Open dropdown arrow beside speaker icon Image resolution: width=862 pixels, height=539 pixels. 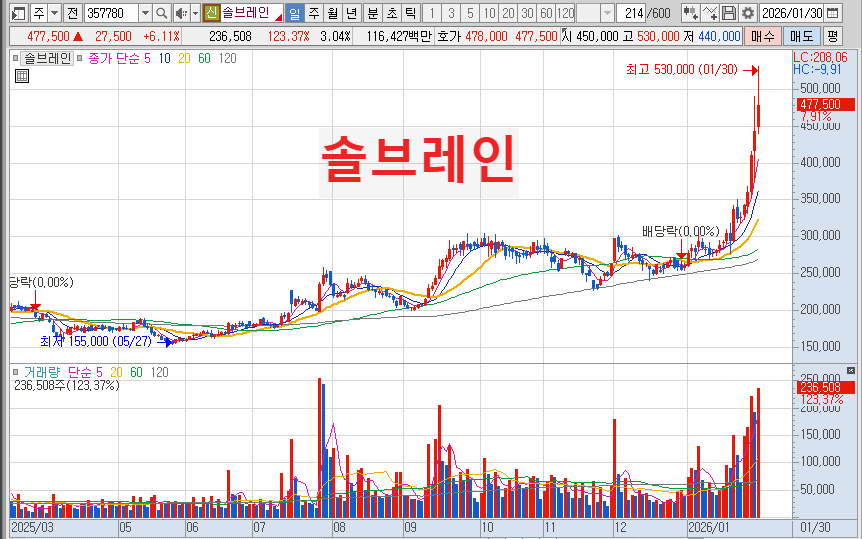[x=195, y=13]
